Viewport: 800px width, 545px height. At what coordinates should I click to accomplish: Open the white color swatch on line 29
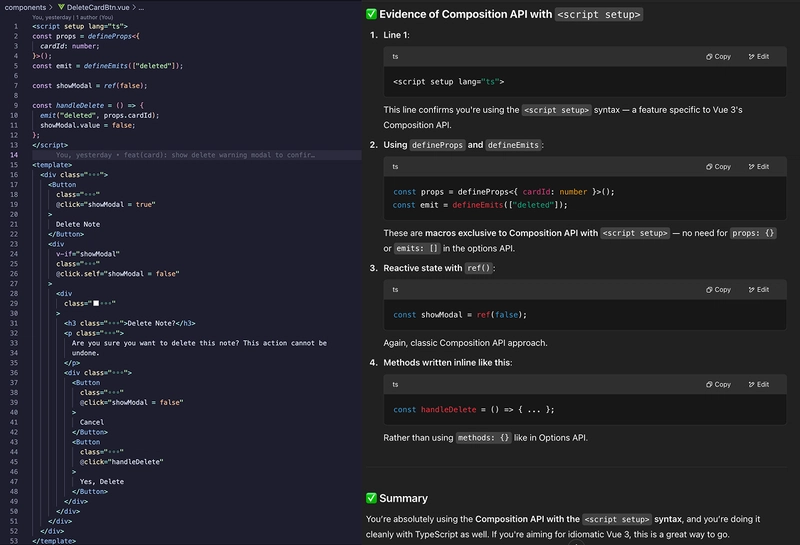(x=96, y=304)
